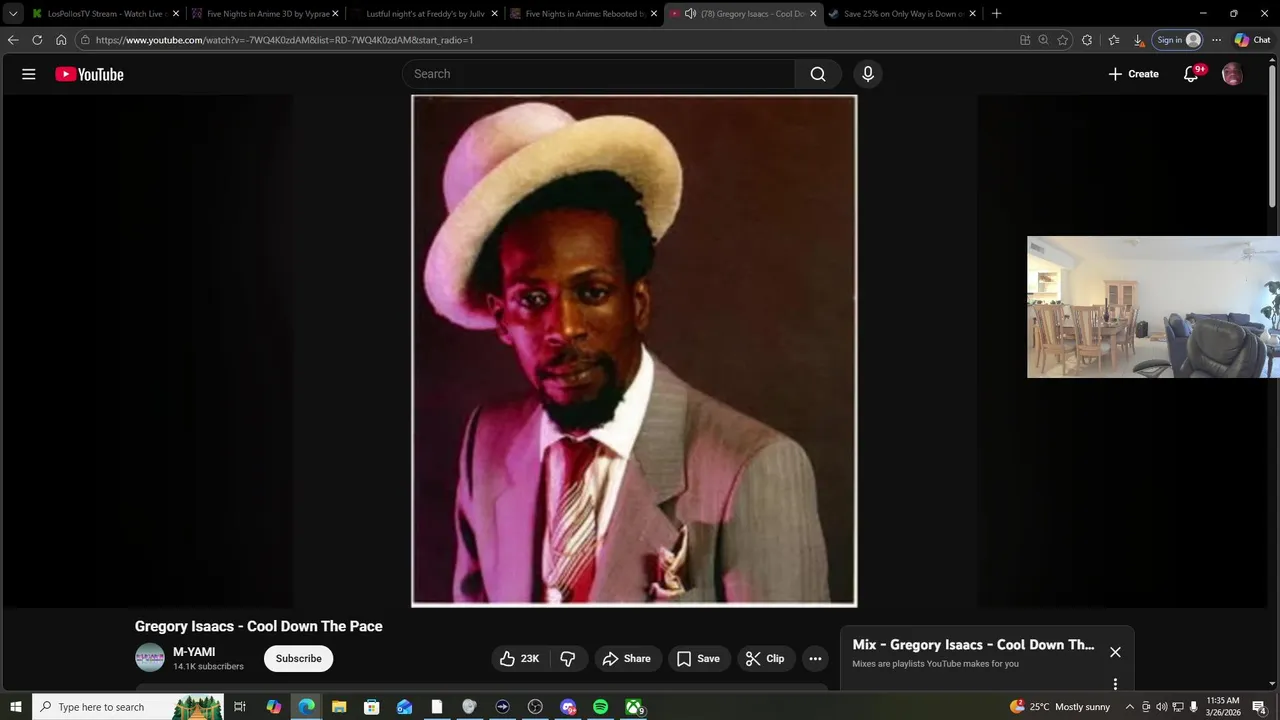Close the LosPollosTV Stream tab

tap(176, 14)
